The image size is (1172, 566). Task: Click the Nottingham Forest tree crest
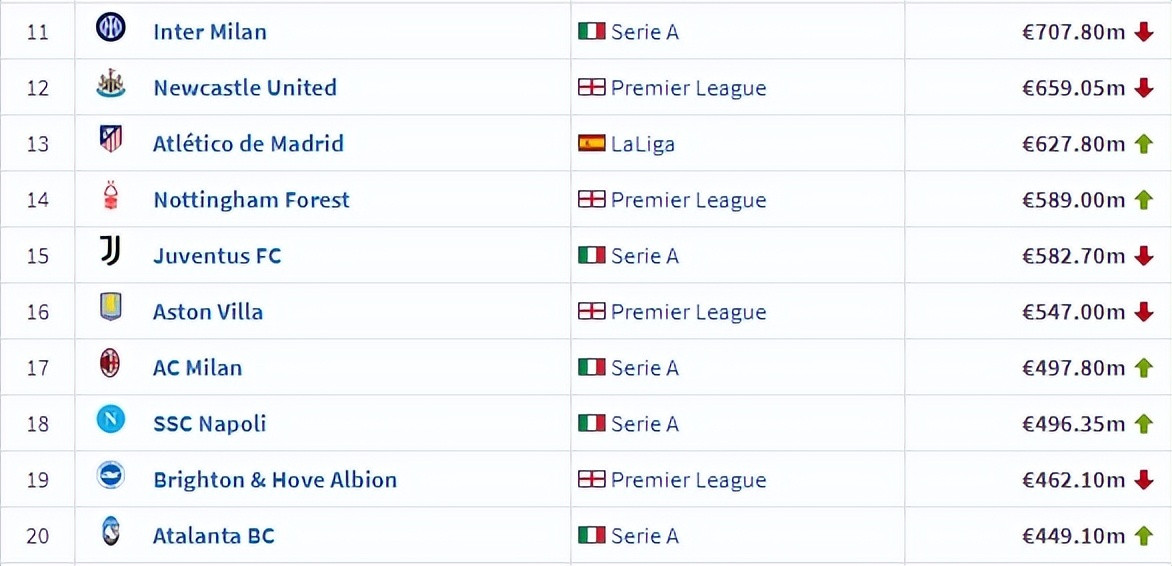111,196
